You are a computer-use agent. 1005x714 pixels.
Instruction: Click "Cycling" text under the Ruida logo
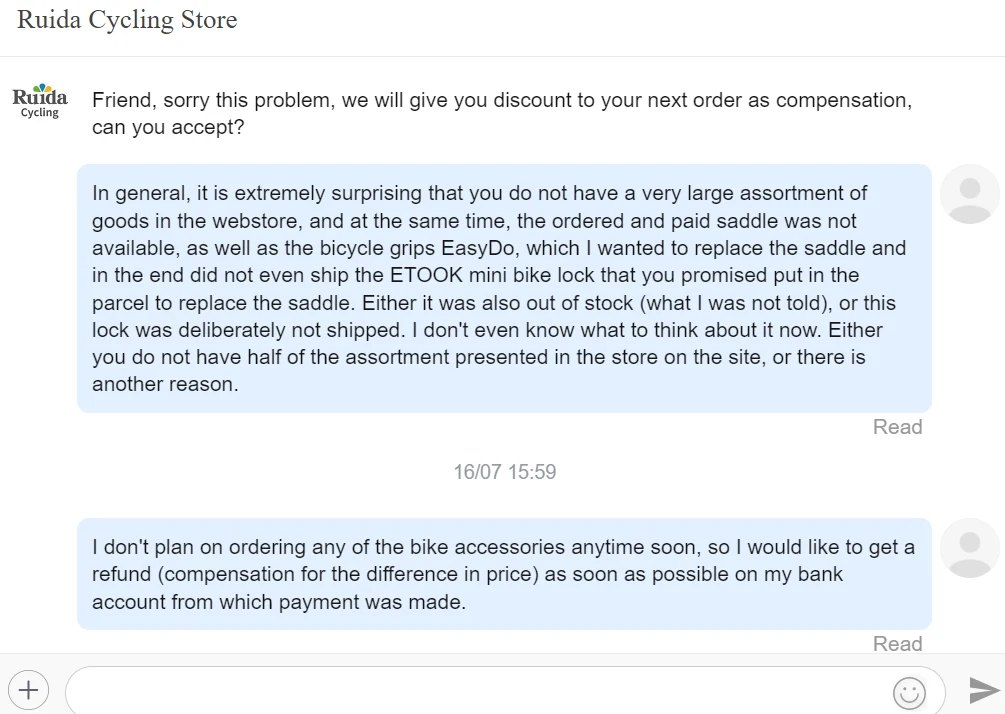pos(40,113)
